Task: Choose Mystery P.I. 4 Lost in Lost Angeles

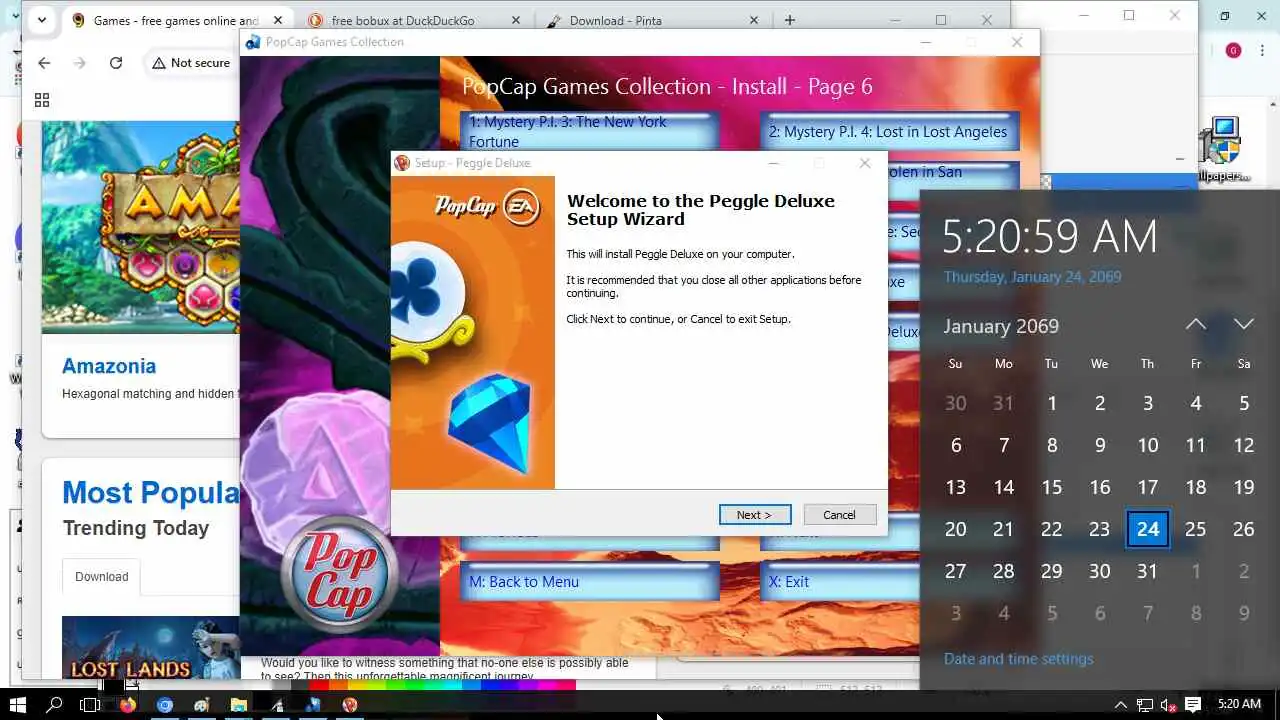Action: [889, 131]
